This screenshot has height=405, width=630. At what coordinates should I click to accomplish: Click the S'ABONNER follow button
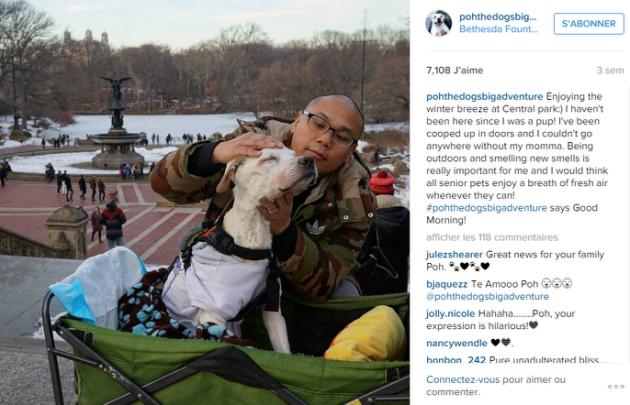589,24
